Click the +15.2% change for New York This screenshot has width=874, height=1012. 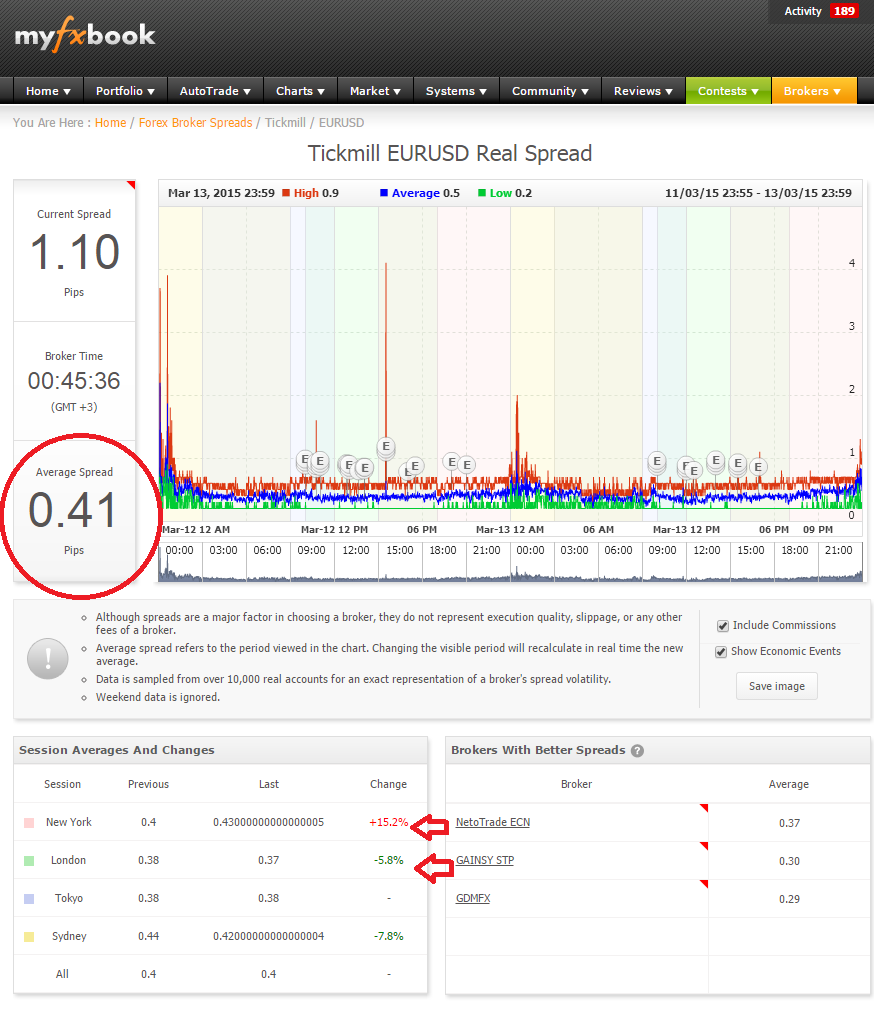389,822
